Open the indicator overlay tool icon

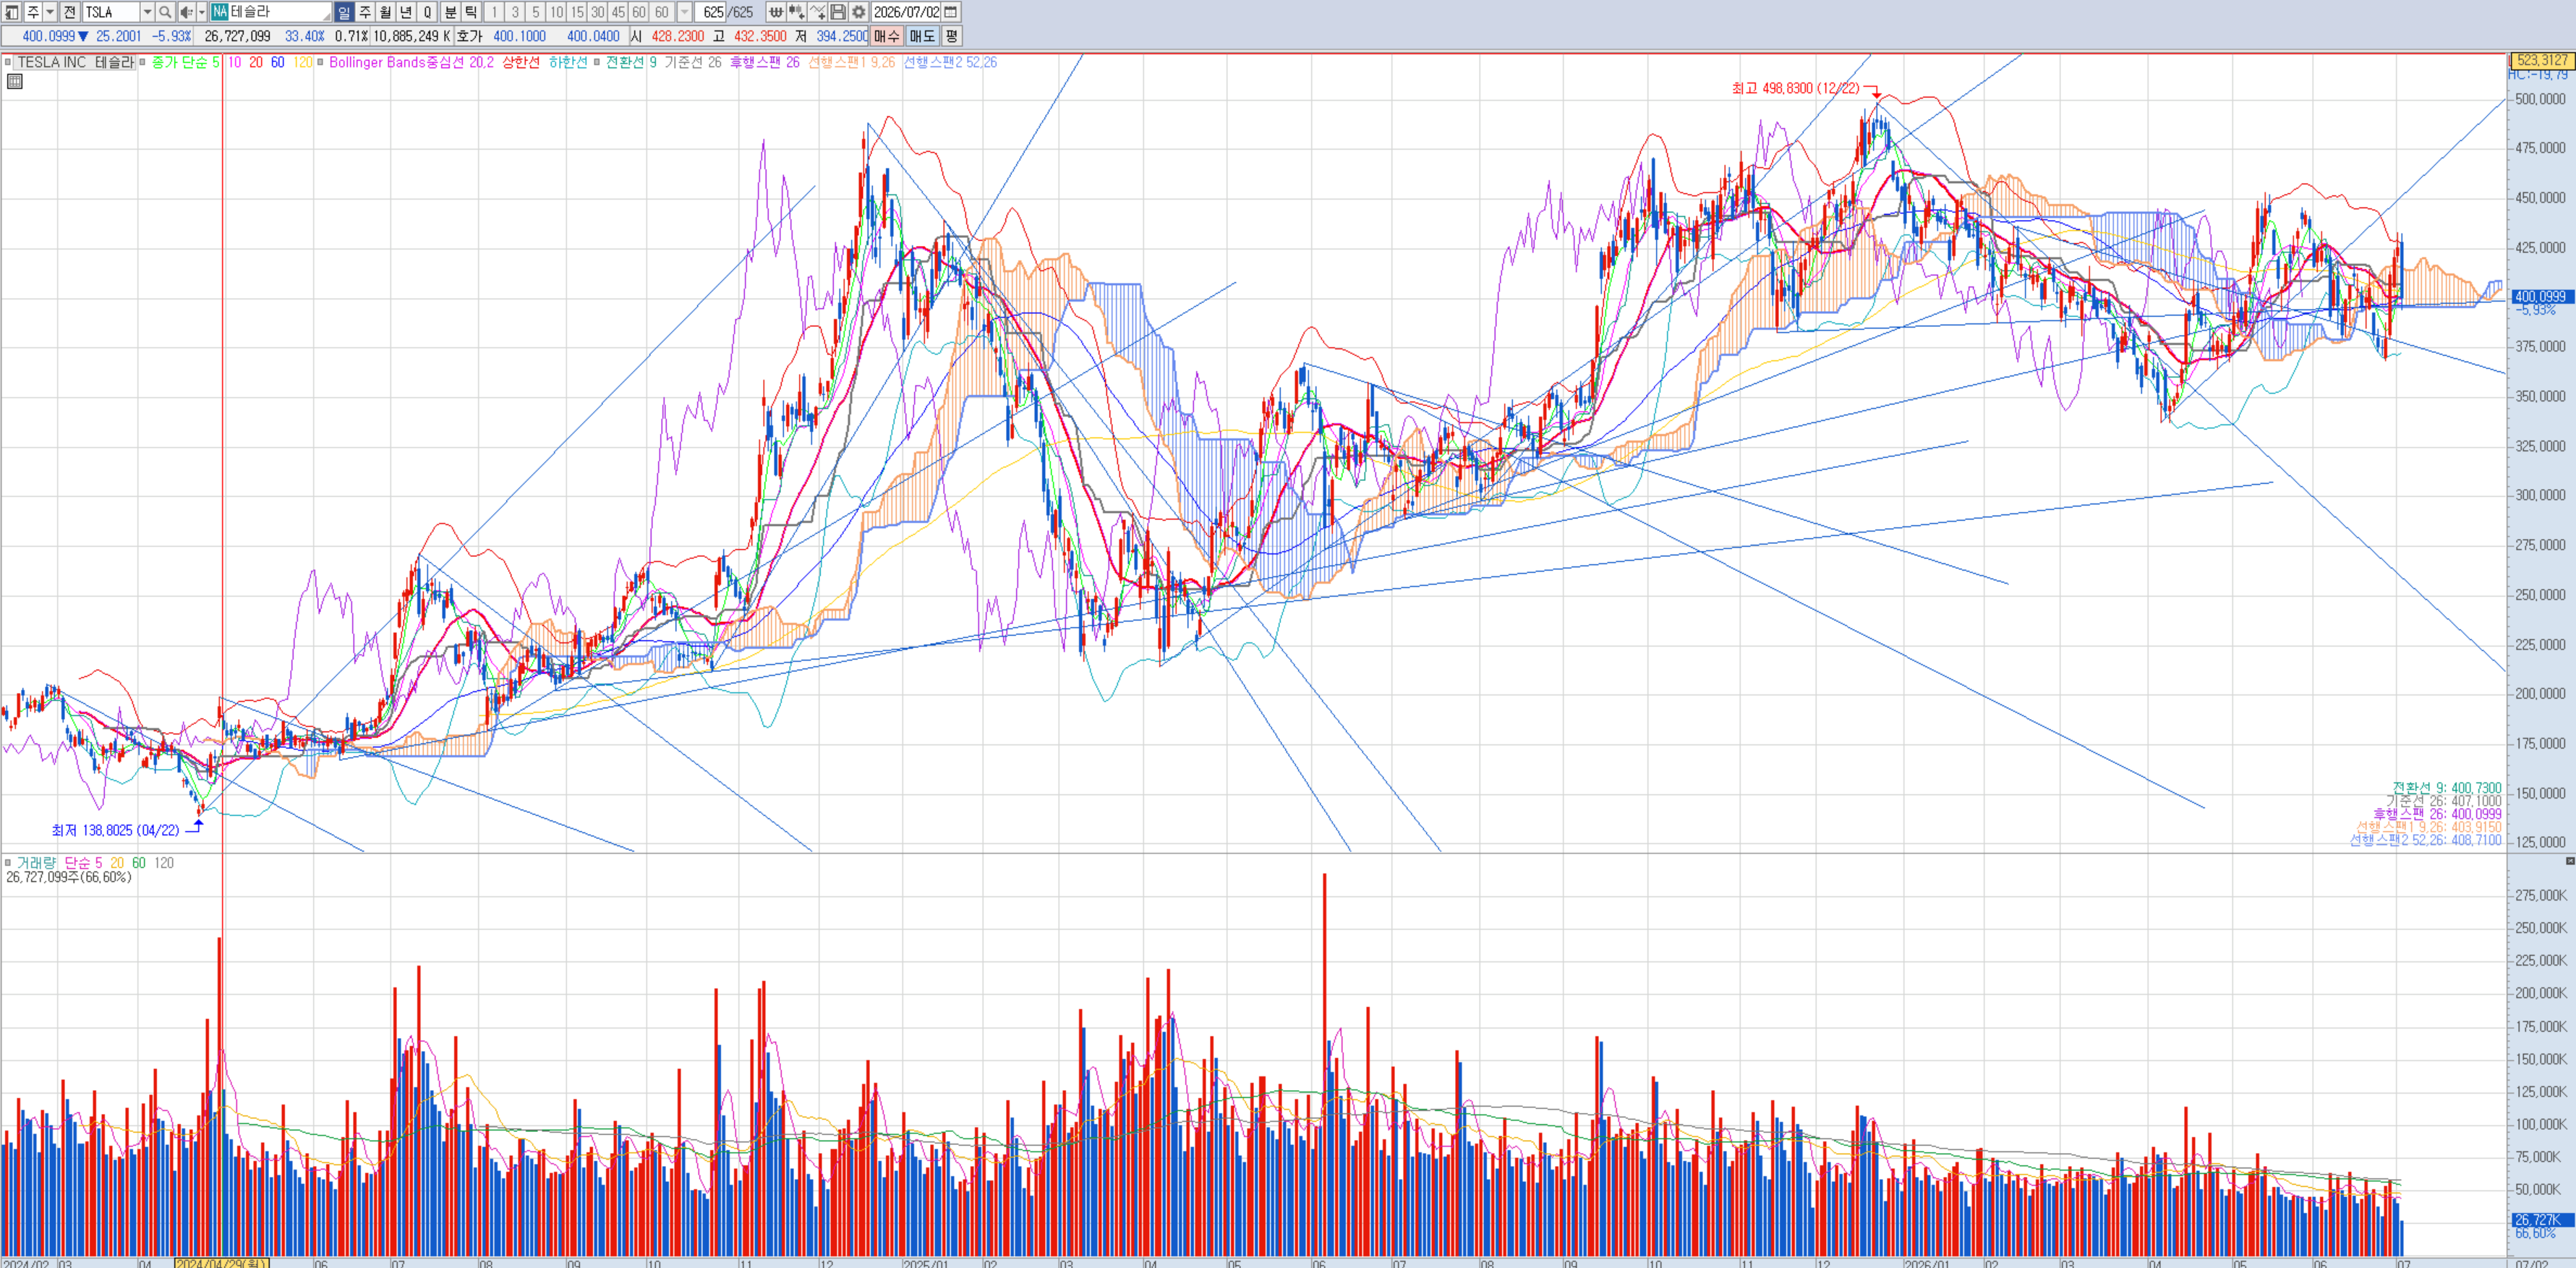776,12
